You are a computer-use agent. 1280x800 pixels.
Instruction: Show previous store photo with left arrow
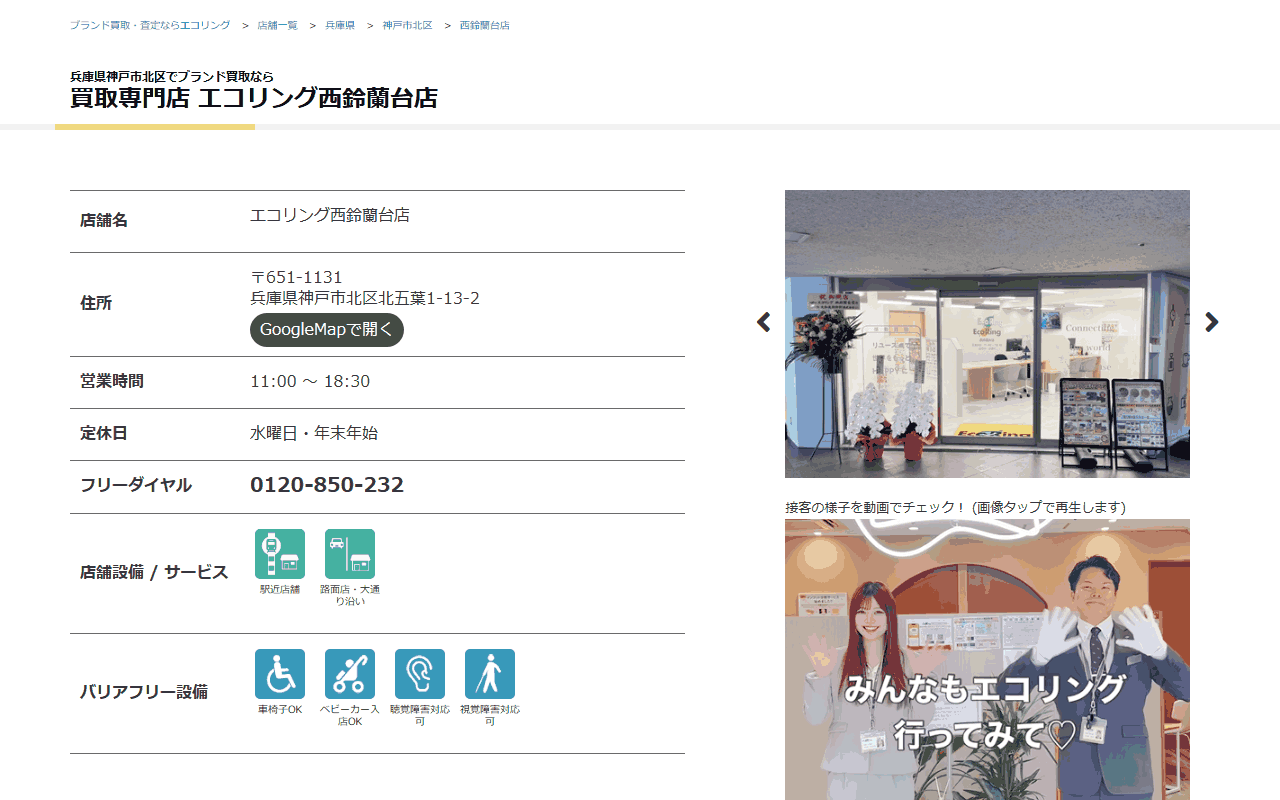(764, 322)
